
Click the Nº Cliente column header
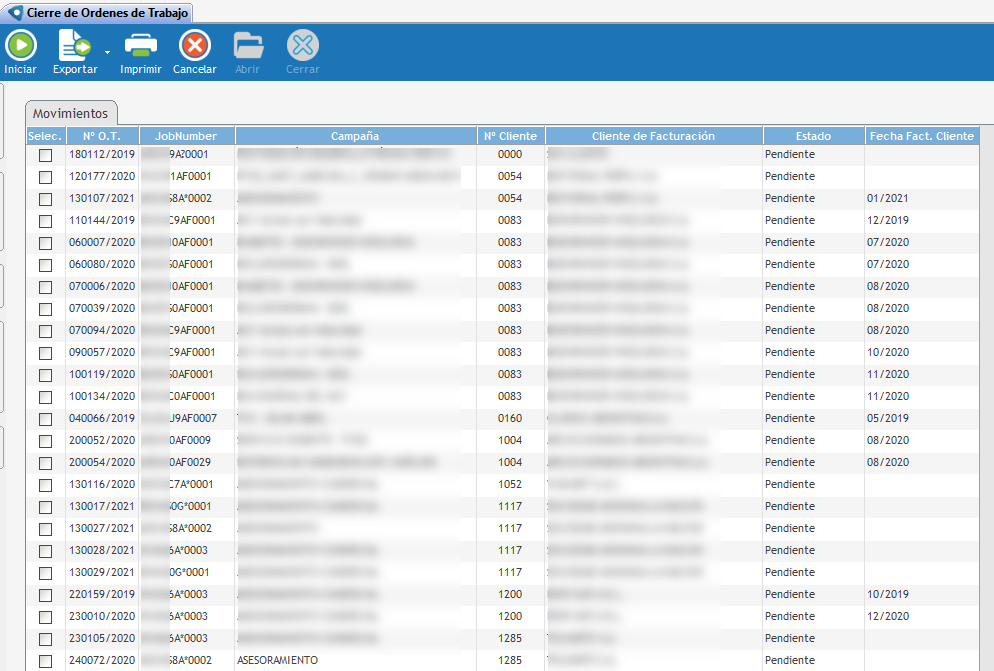pyautogui.click(x=510, y=136)
